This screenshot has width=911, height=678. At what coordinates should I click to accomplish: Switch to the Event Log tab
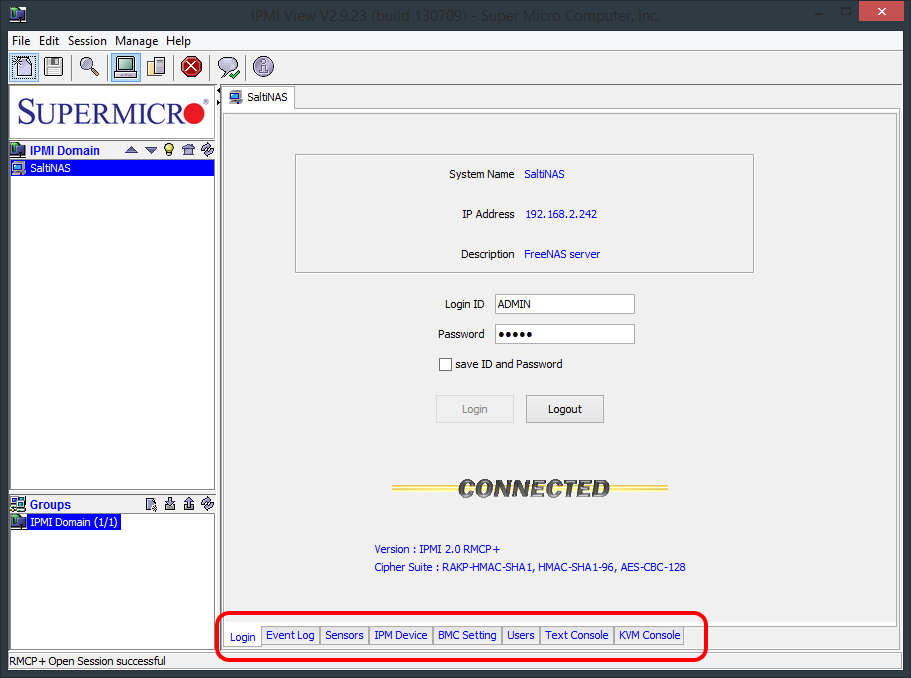tap(290, 635)
